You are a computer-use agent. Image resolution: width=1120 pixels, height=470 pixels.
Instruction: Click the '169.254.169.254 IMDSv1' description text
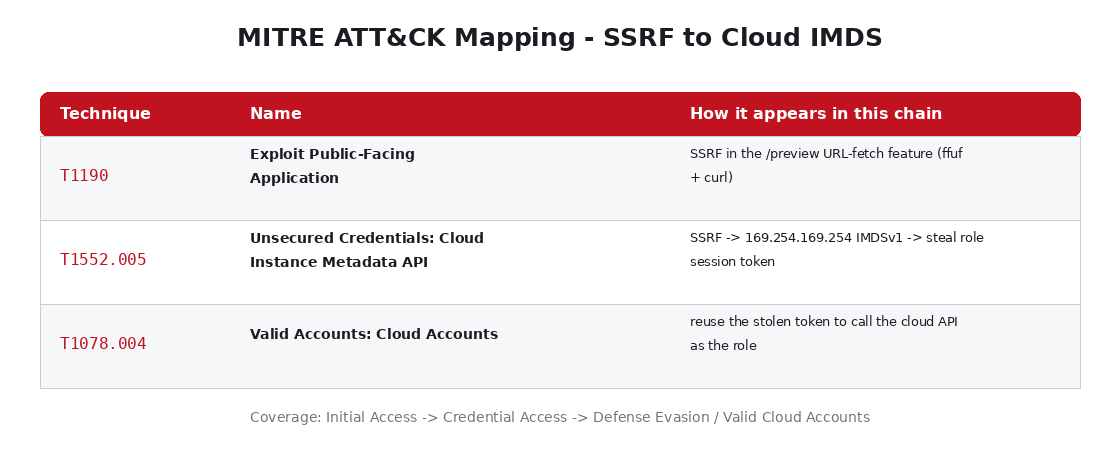(836, 250)
